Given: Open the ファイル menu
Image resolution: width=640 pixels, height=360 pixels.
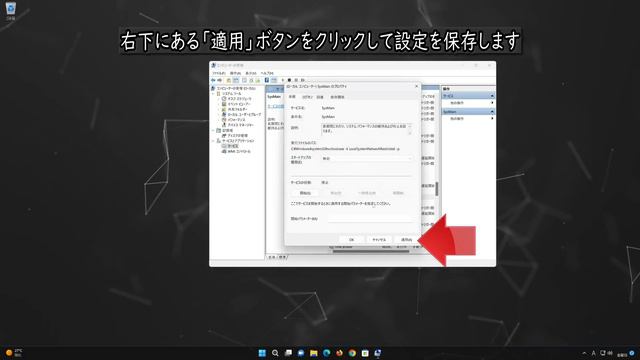Looking at the screenshot, I should click(219, 73).
